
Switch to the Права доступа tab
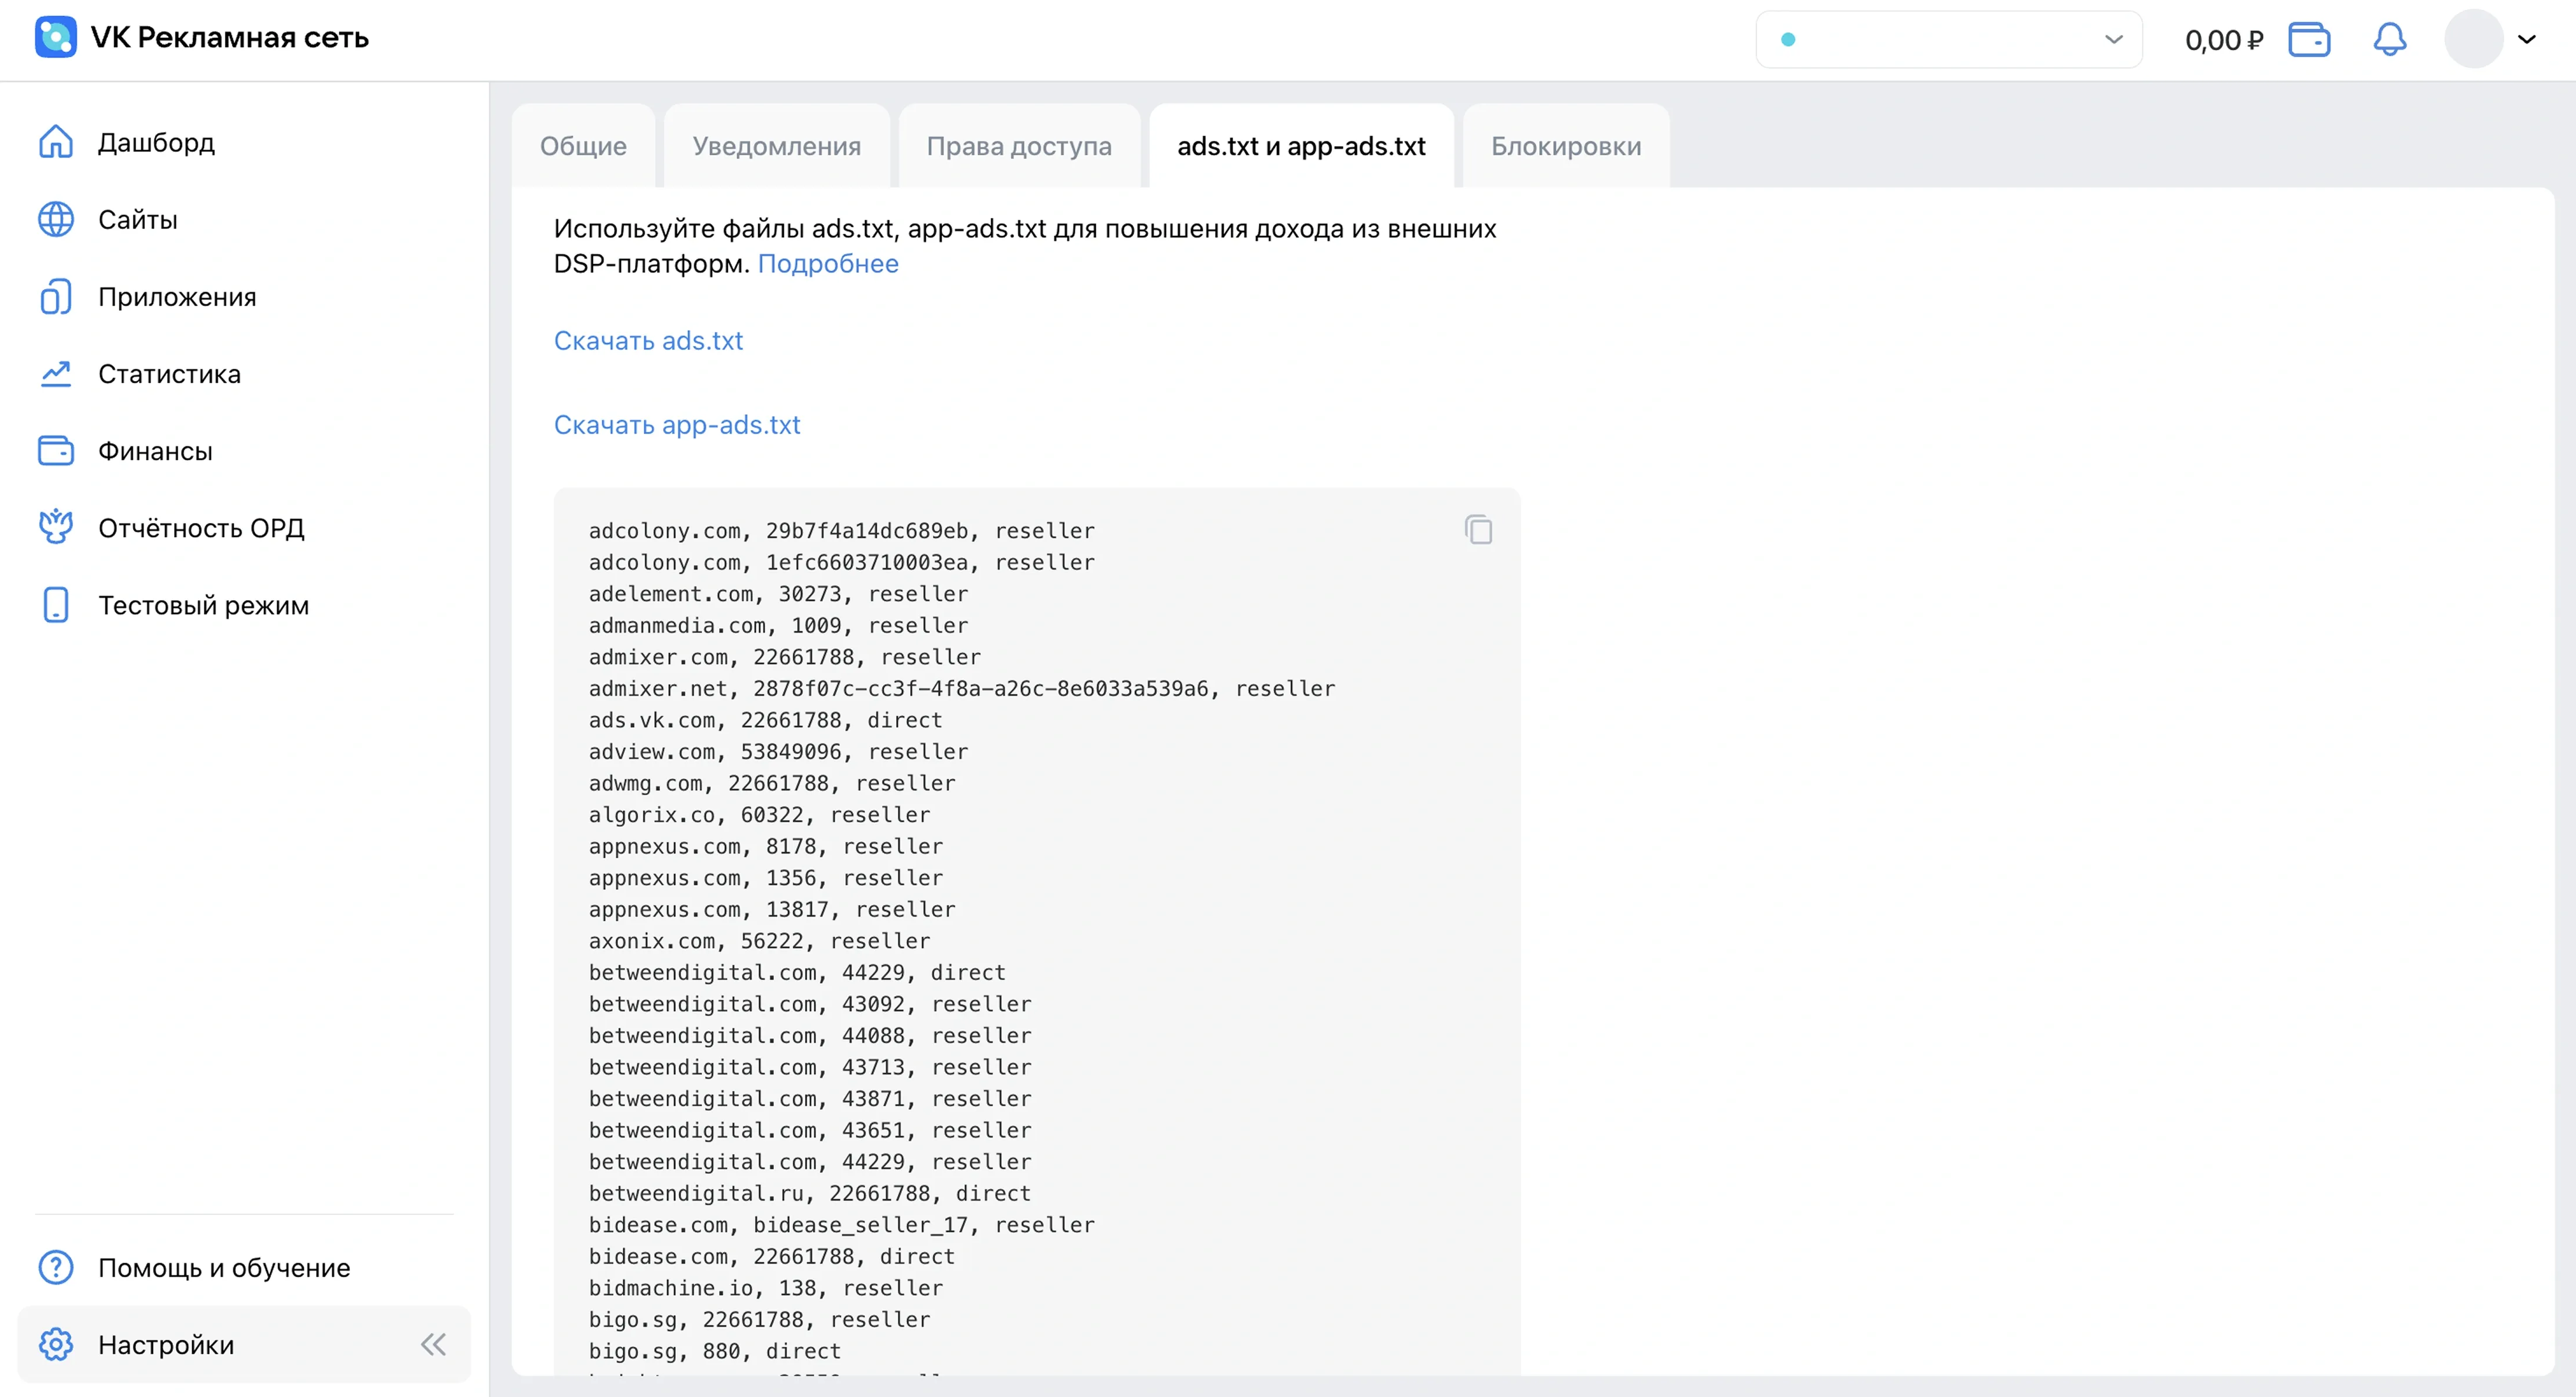click(1019, 146)
